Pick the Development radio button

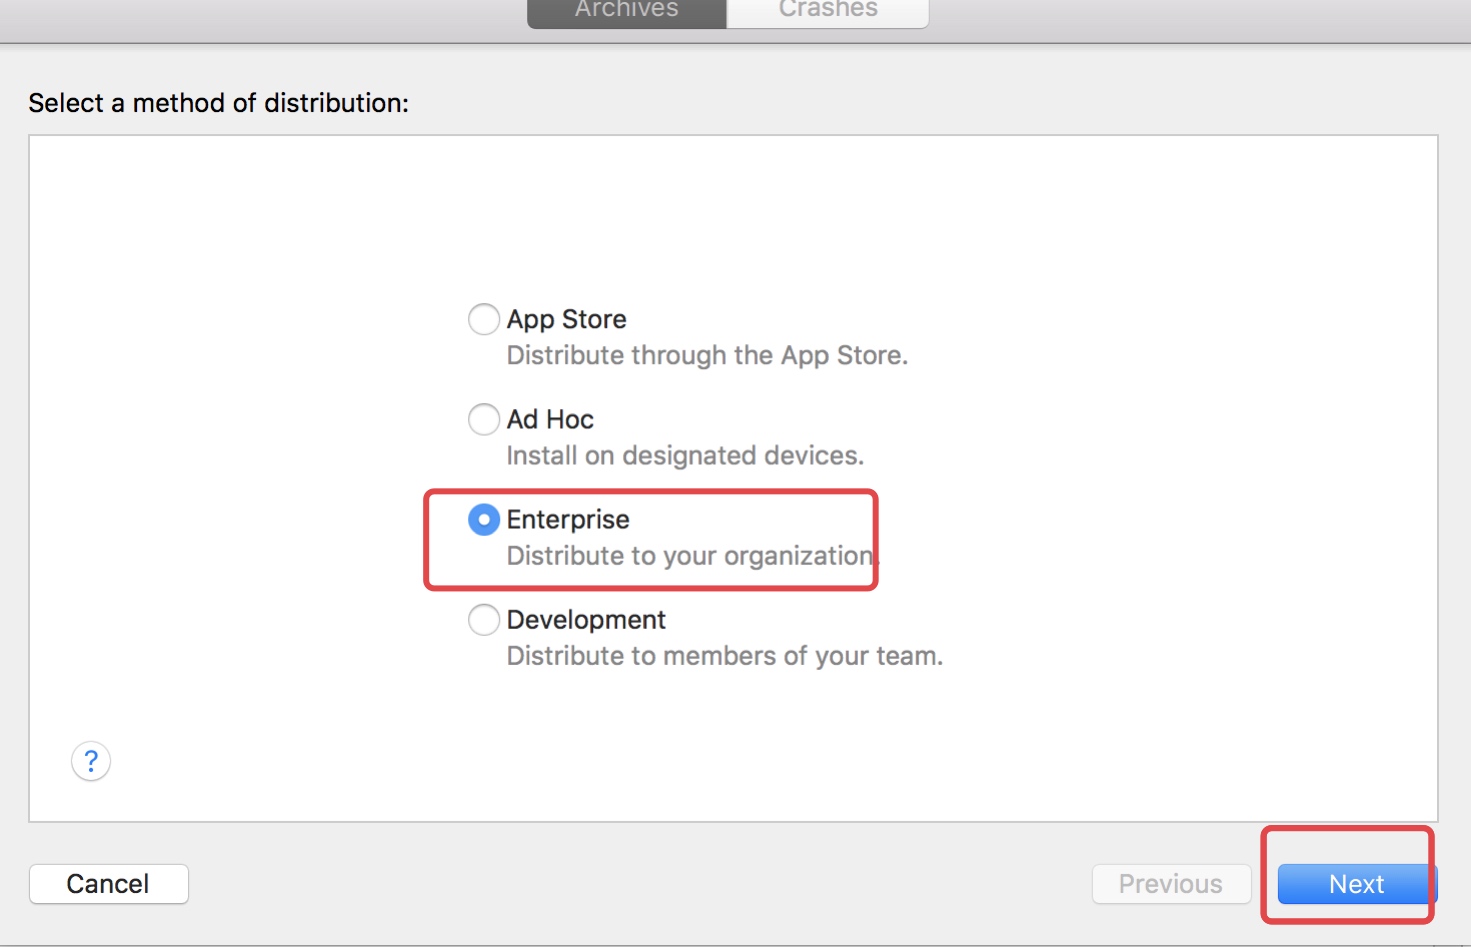point(484,620)
